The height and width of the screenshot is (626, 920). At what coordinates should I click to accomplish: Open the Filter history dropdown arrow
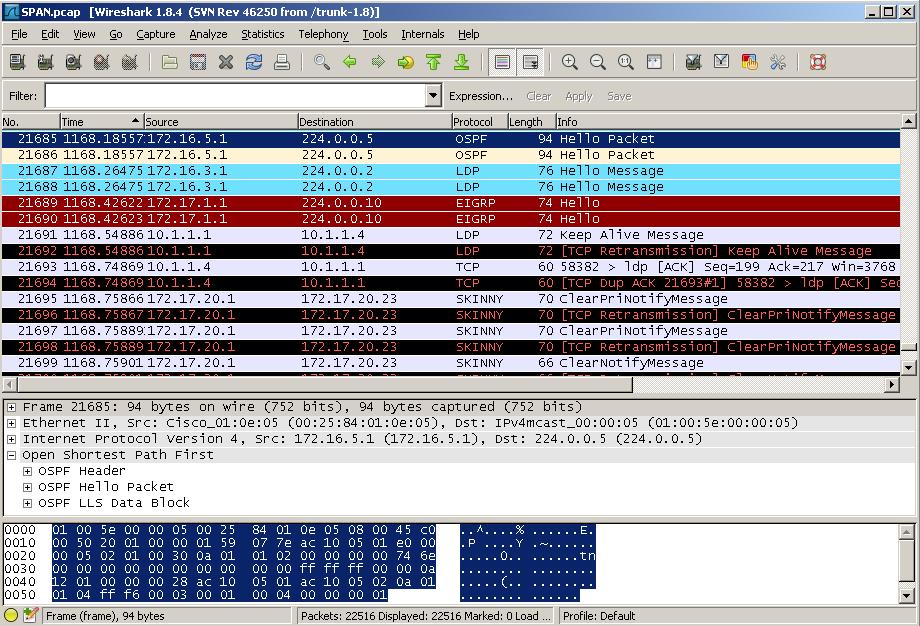[x=433, y=96]
